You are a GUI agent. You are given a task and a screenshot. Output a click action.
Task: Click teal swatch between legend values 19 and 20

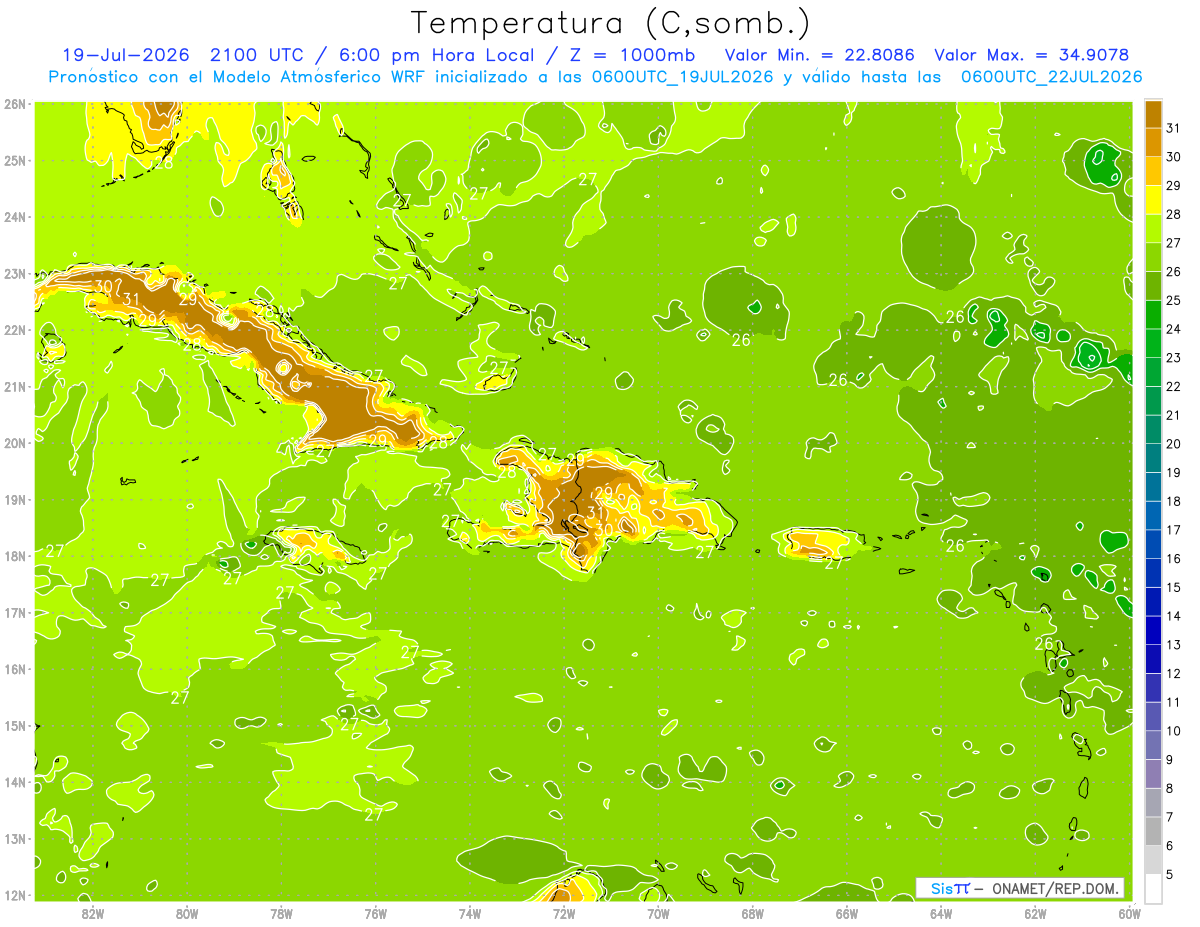(x=1153, y=458)
